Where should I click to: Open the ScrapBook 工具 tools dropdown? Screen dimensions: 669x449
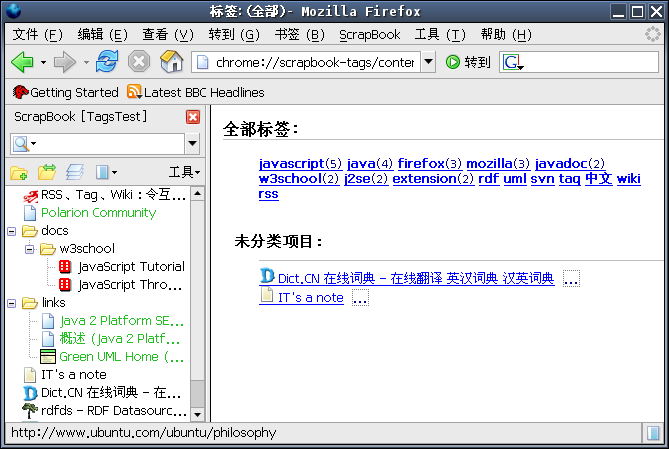(x=184, y=172)
